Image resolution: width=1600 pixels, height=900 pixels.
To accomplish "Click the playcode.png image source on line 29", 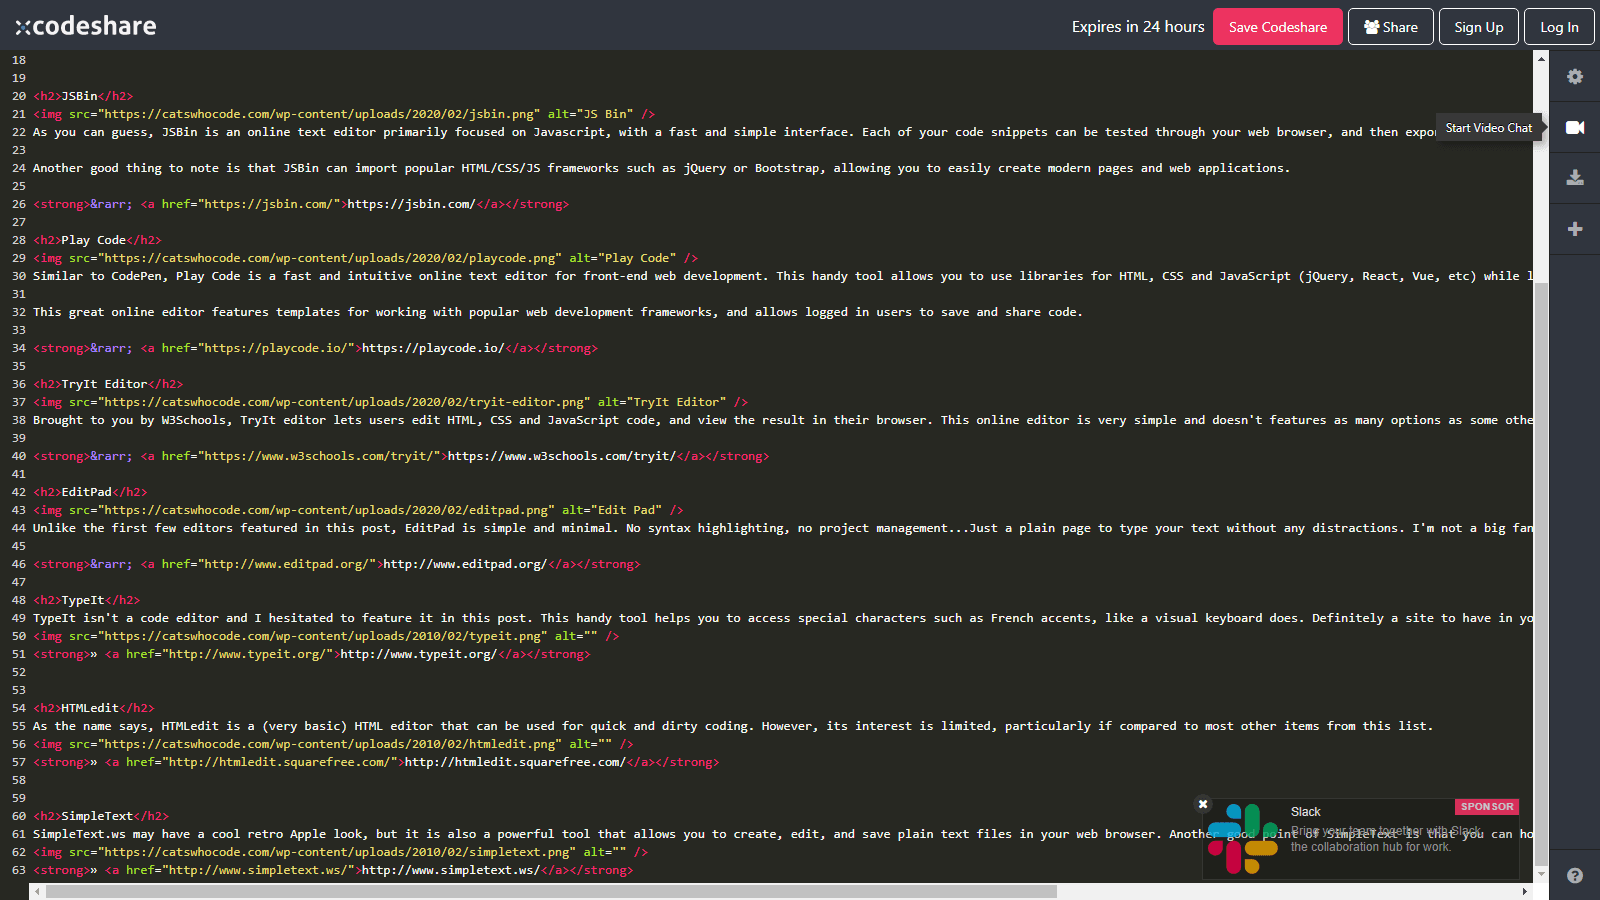I will point(330,258).
